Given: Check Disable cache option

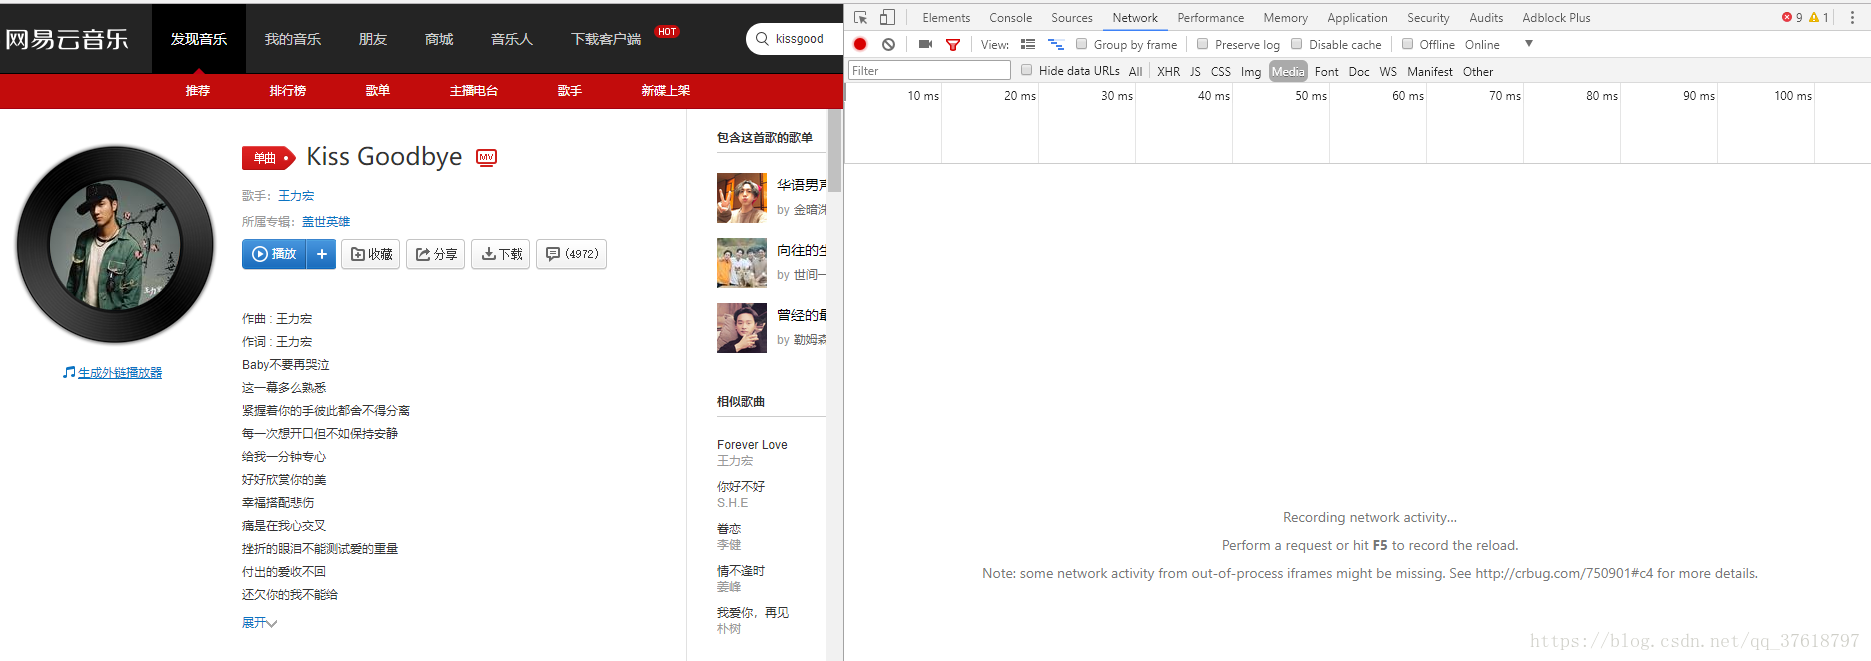Looking at the screenshot, I should pyautogui.click(x=1296, y=44).
